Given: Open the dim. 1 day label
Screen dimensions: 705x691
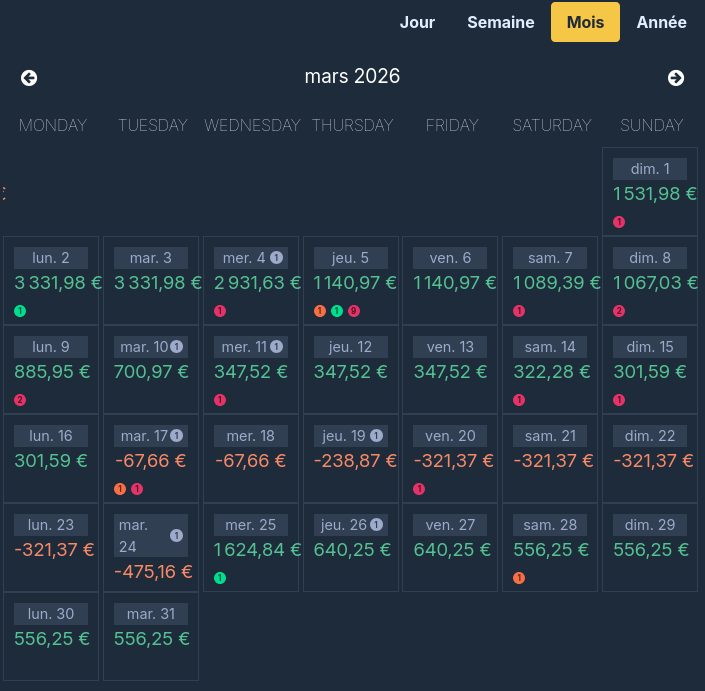Looking at the screenshot, I should 650,169.
